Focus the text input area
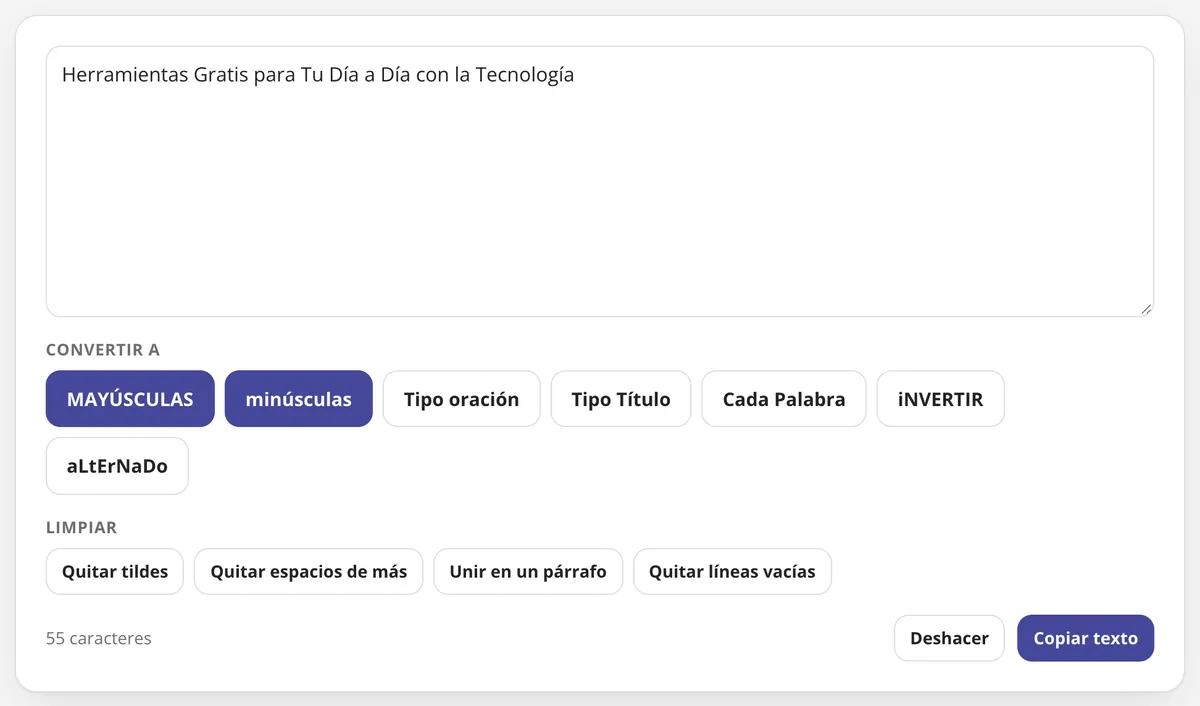Viewport: 1200px width, 706px height. tap(600, 182)
